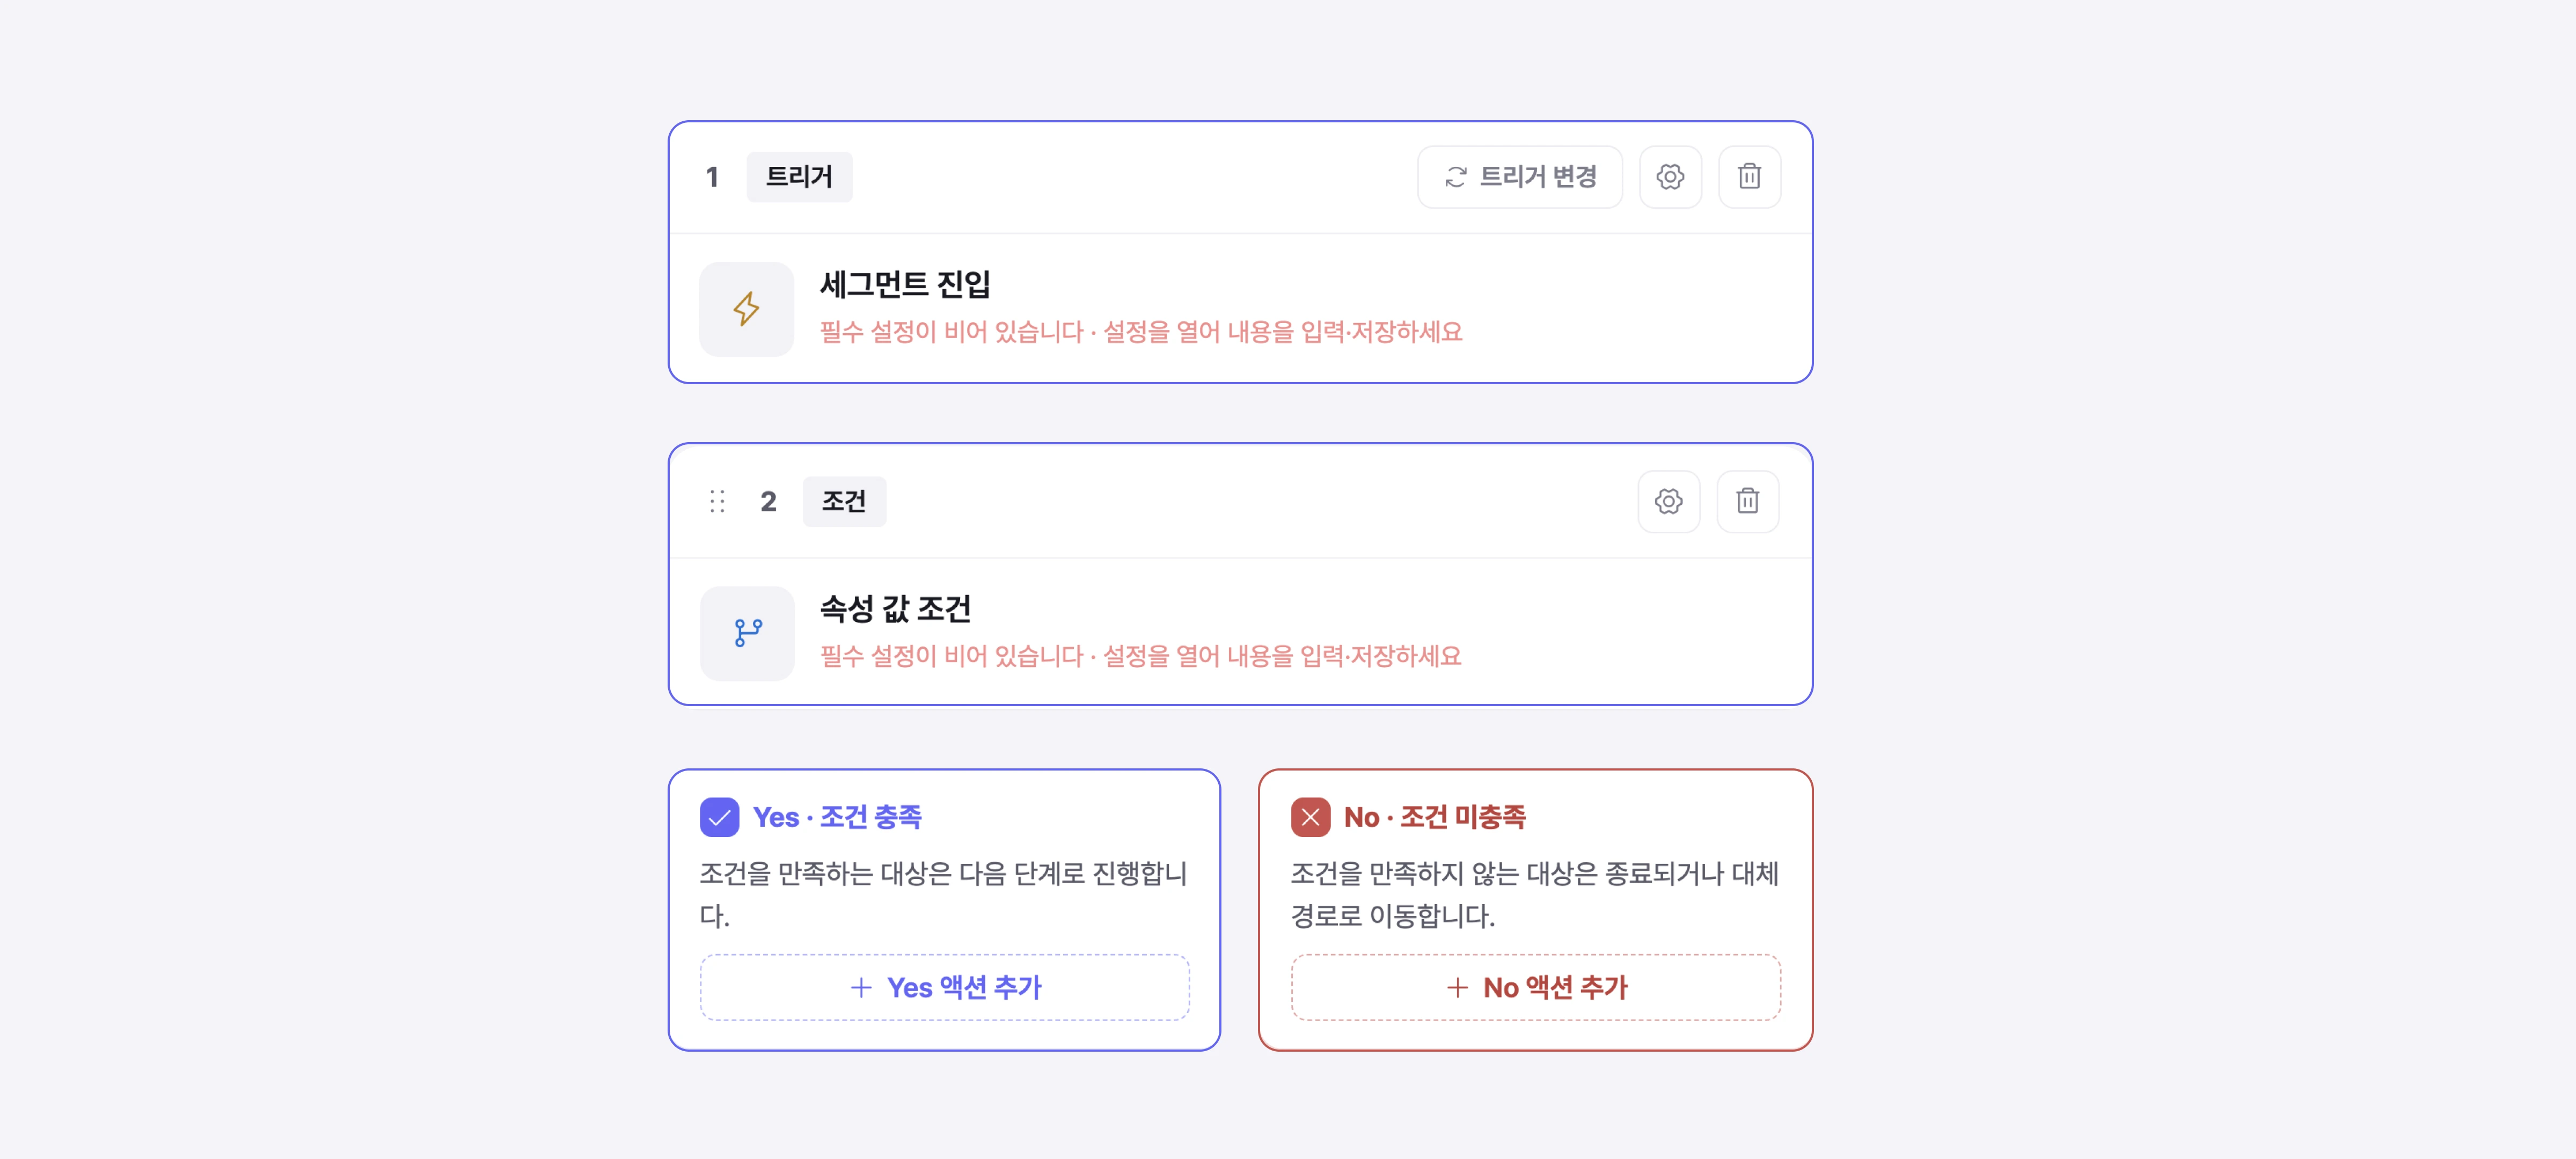Click warning text under 속성 값 조건
Image resolution: width=2576 pixels, height=1159 pixels.
pos(1141,656)
